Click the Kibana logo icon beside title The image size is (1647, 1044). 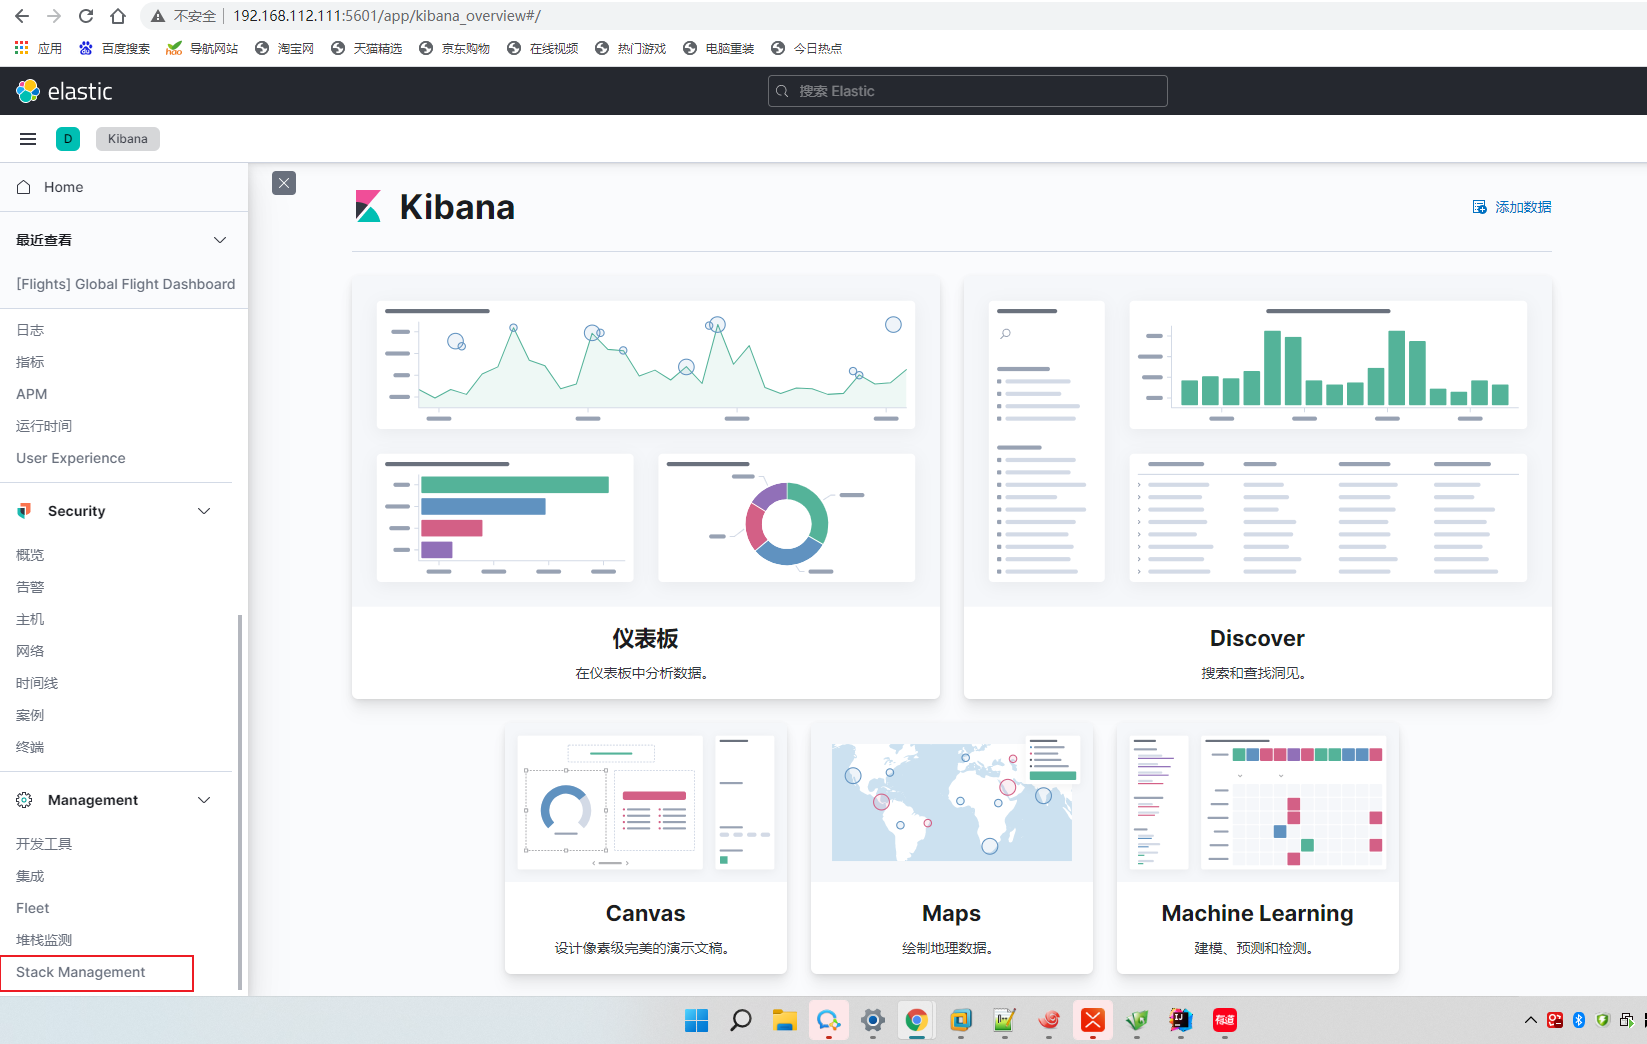[368, 206]
